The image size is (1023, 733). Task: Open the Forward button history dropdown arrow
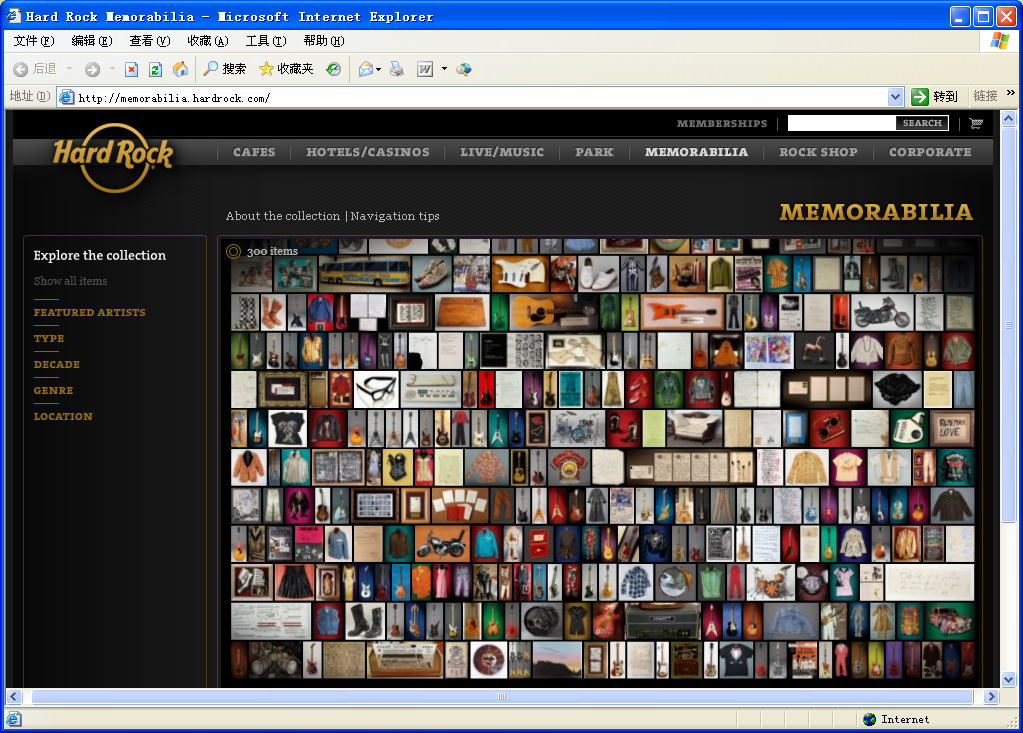112,69
